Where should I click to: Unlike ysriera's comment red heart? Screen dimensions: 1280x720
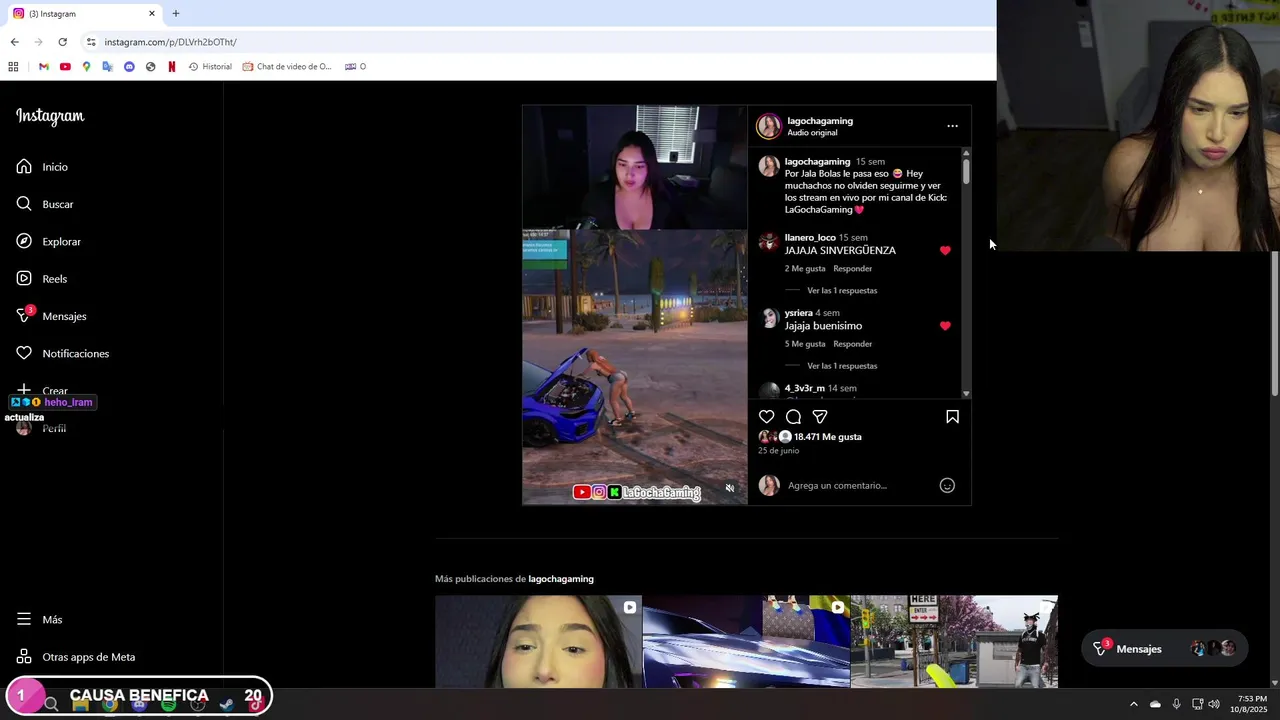[945, 326]
